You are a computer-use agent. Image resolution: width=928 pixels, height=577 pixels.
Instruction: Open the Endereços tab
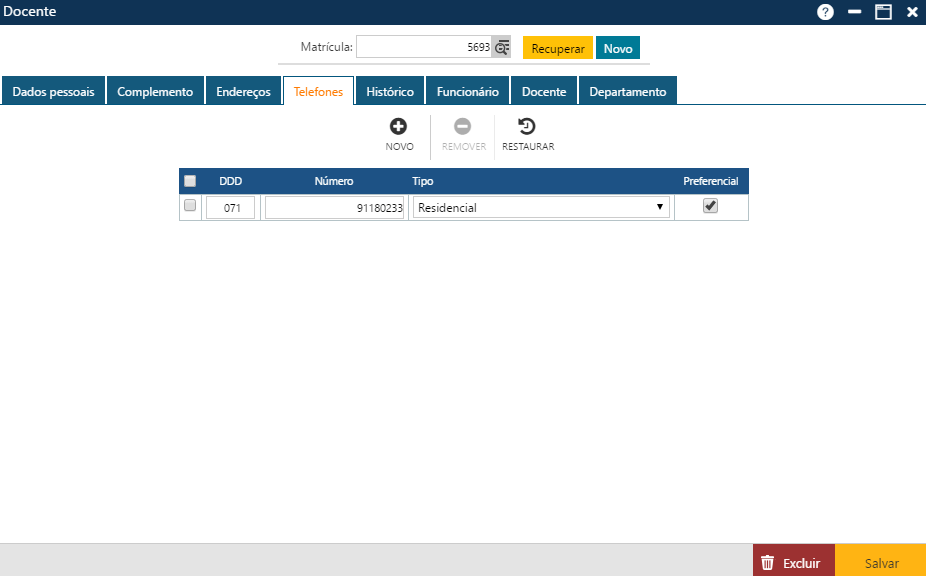244,92
